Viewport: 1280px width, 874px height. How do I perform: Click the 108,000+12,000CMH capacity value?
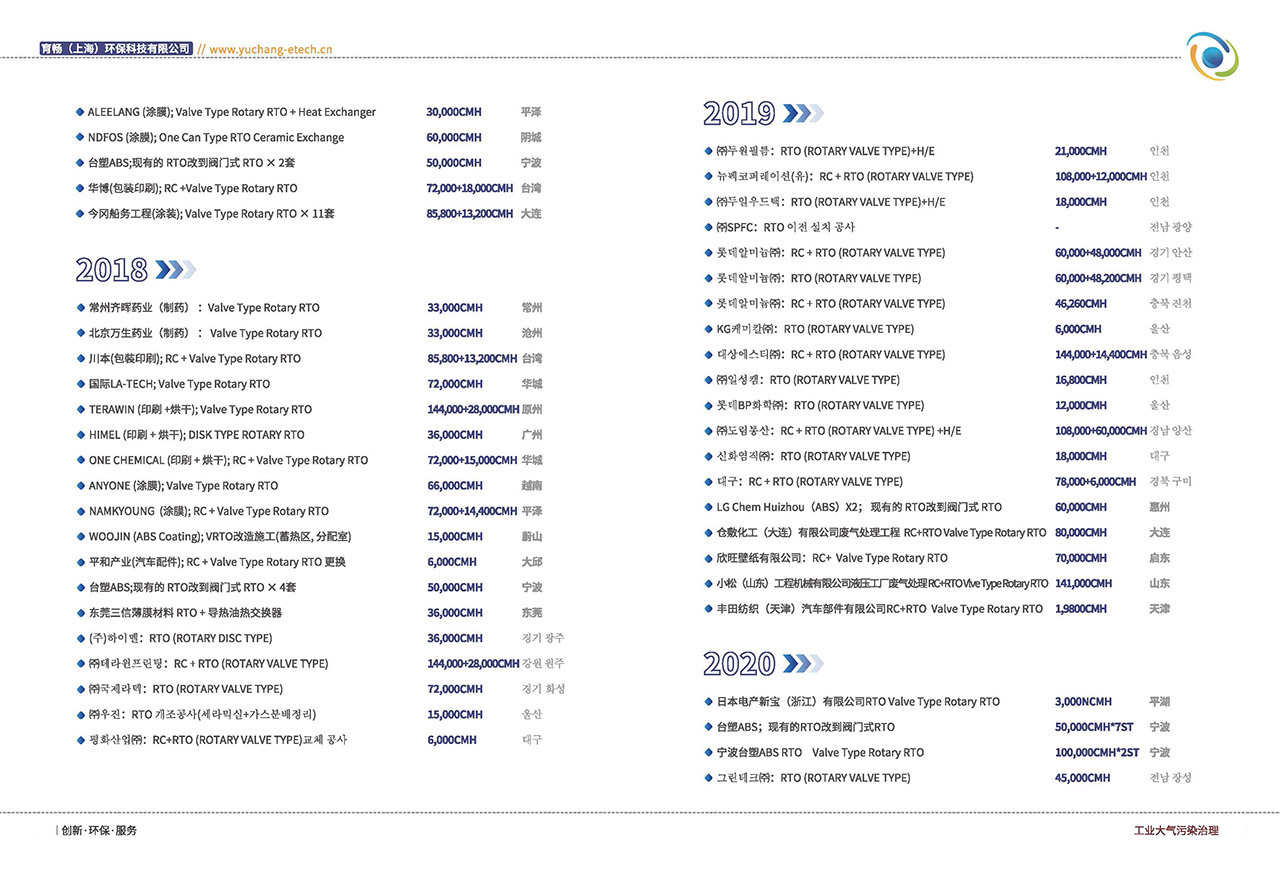pyautogui.click(x=1101, y=177)
